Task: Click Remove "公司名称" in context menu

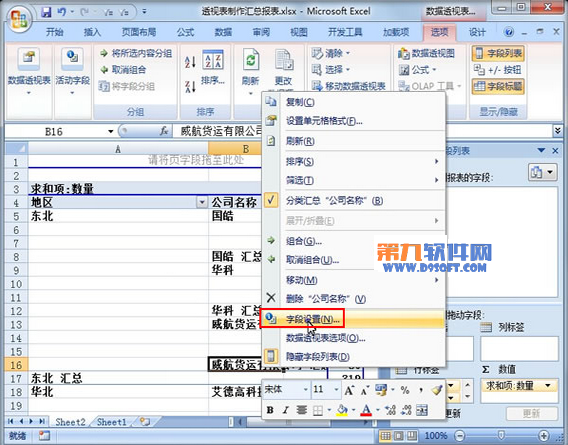Action: tap(353, 299)
